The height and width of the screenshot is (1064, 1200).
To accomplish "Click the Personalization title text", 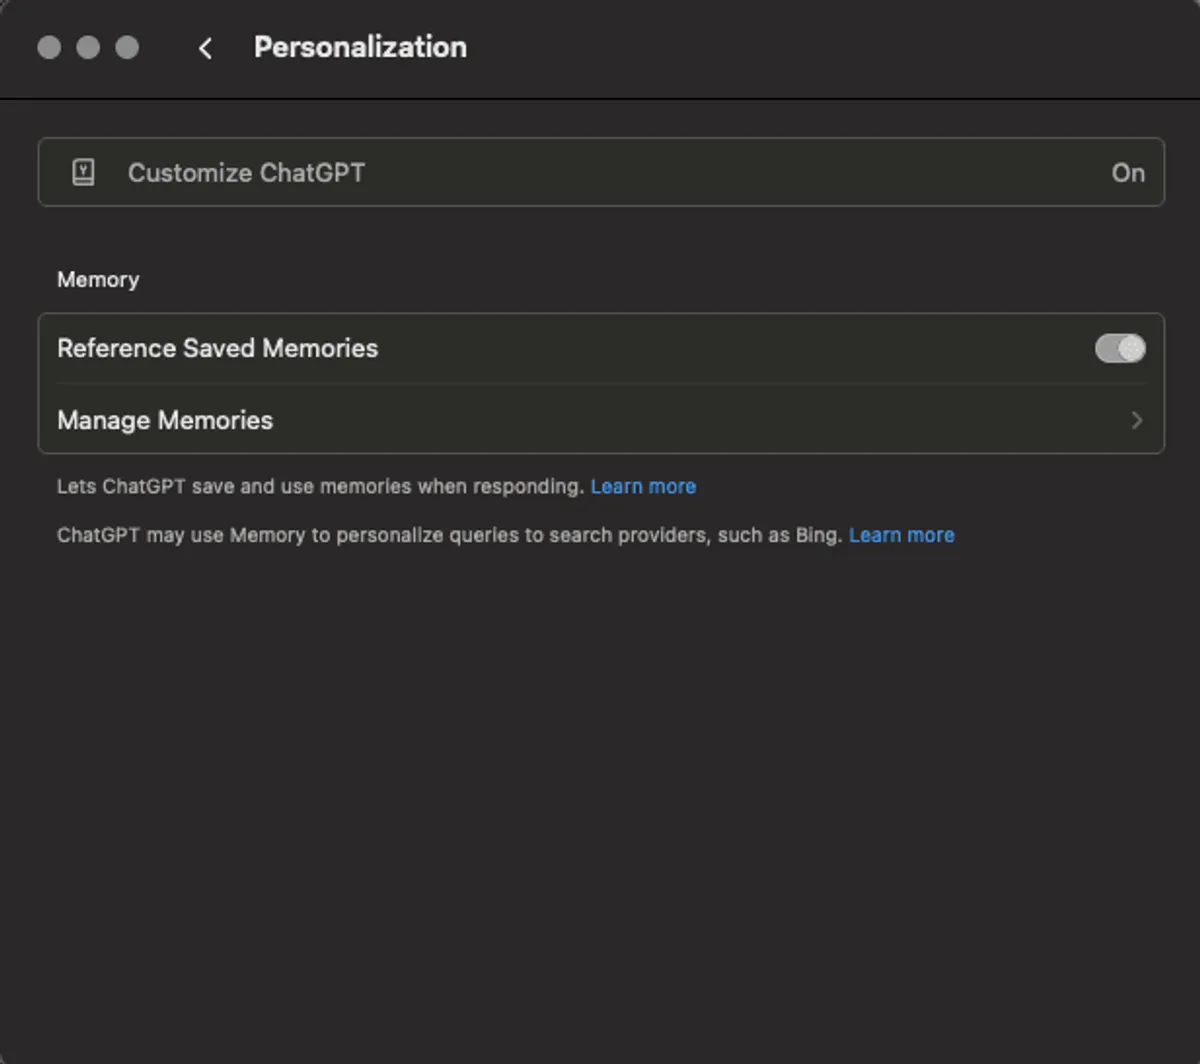I will tap(360, 47).
